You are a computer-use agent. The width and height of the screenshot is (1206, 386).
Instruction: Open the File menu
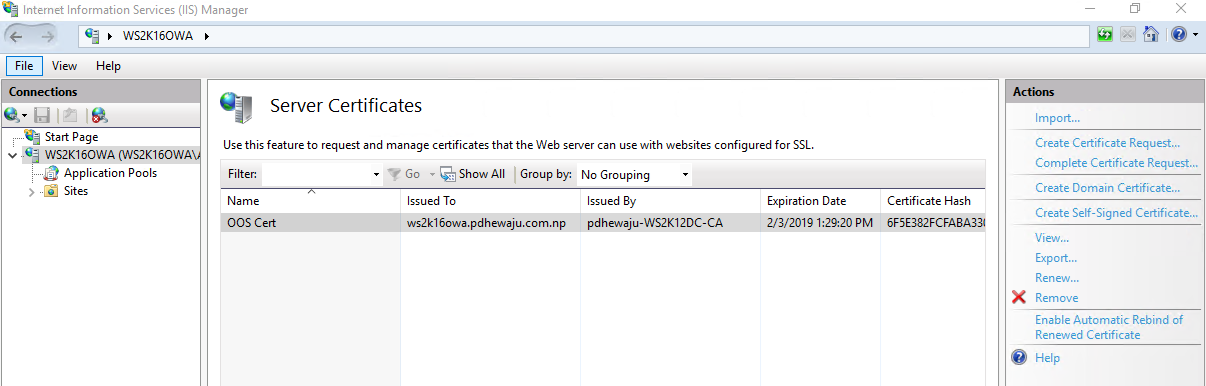pos(24,66)
